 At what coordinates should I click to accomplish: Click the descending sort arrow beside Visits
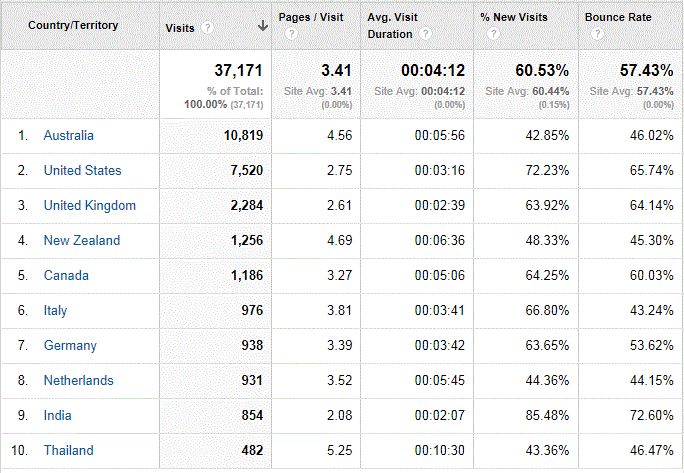(262, 27)
